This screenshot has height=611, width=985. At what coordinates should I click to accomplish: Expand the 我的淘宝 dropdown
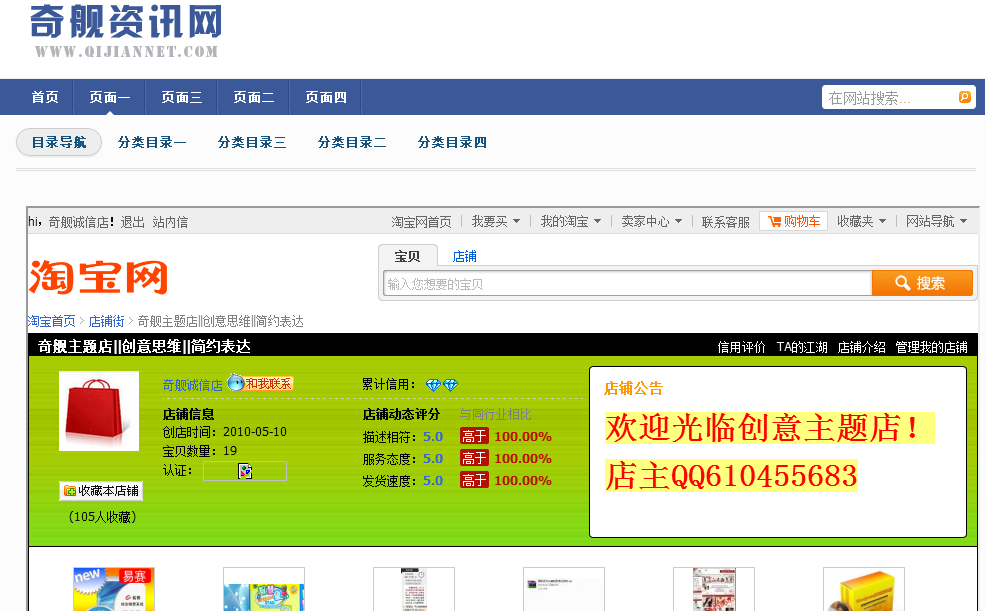click(x=570, y=222)
